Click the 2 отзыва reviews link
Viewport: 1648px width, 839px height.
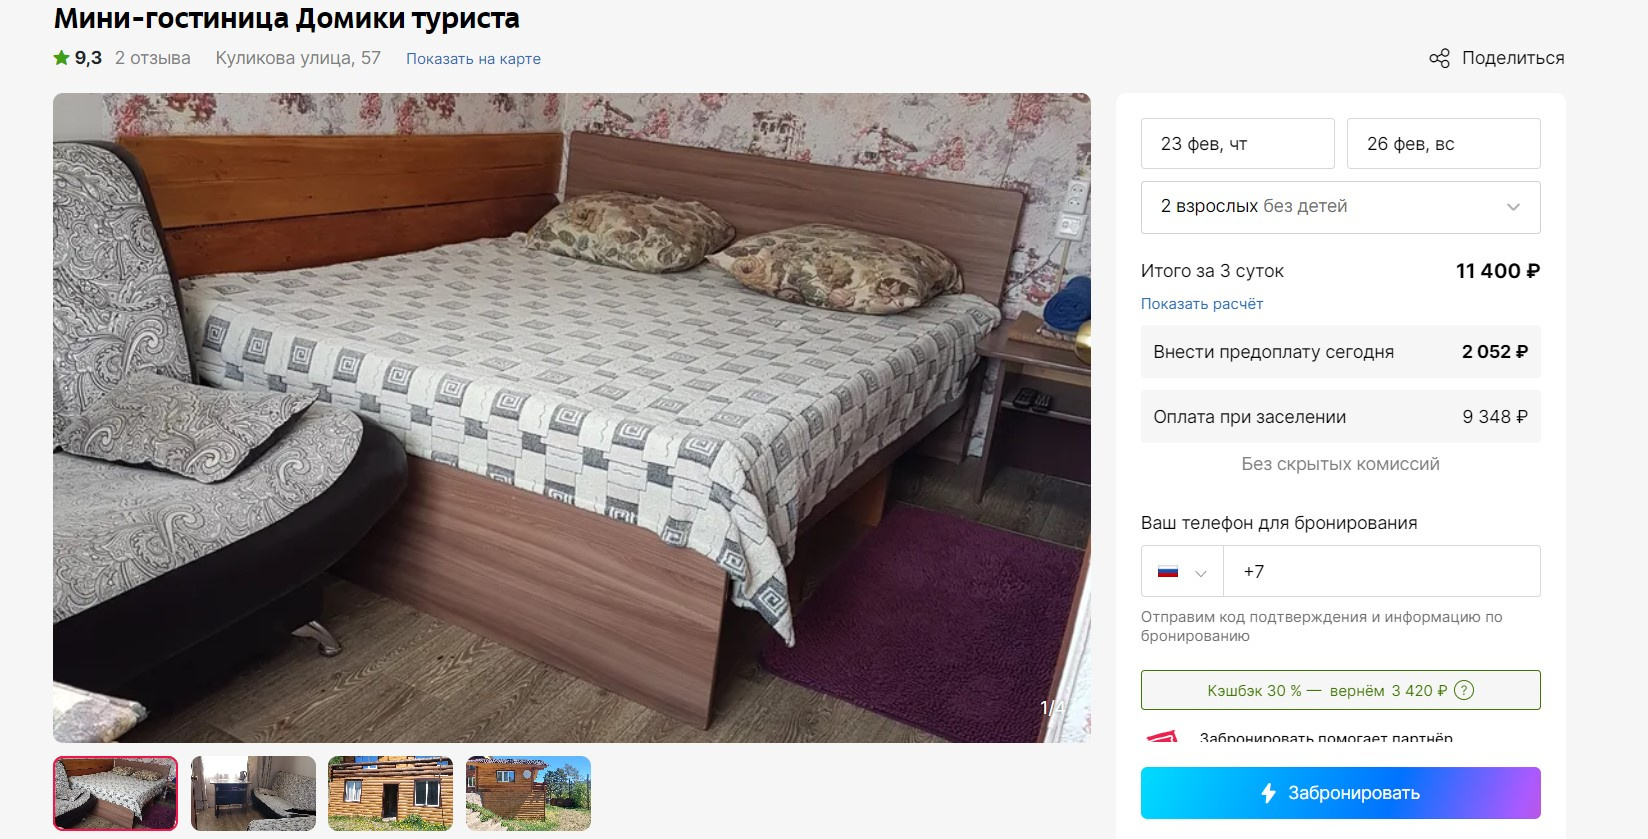(152, 58)
